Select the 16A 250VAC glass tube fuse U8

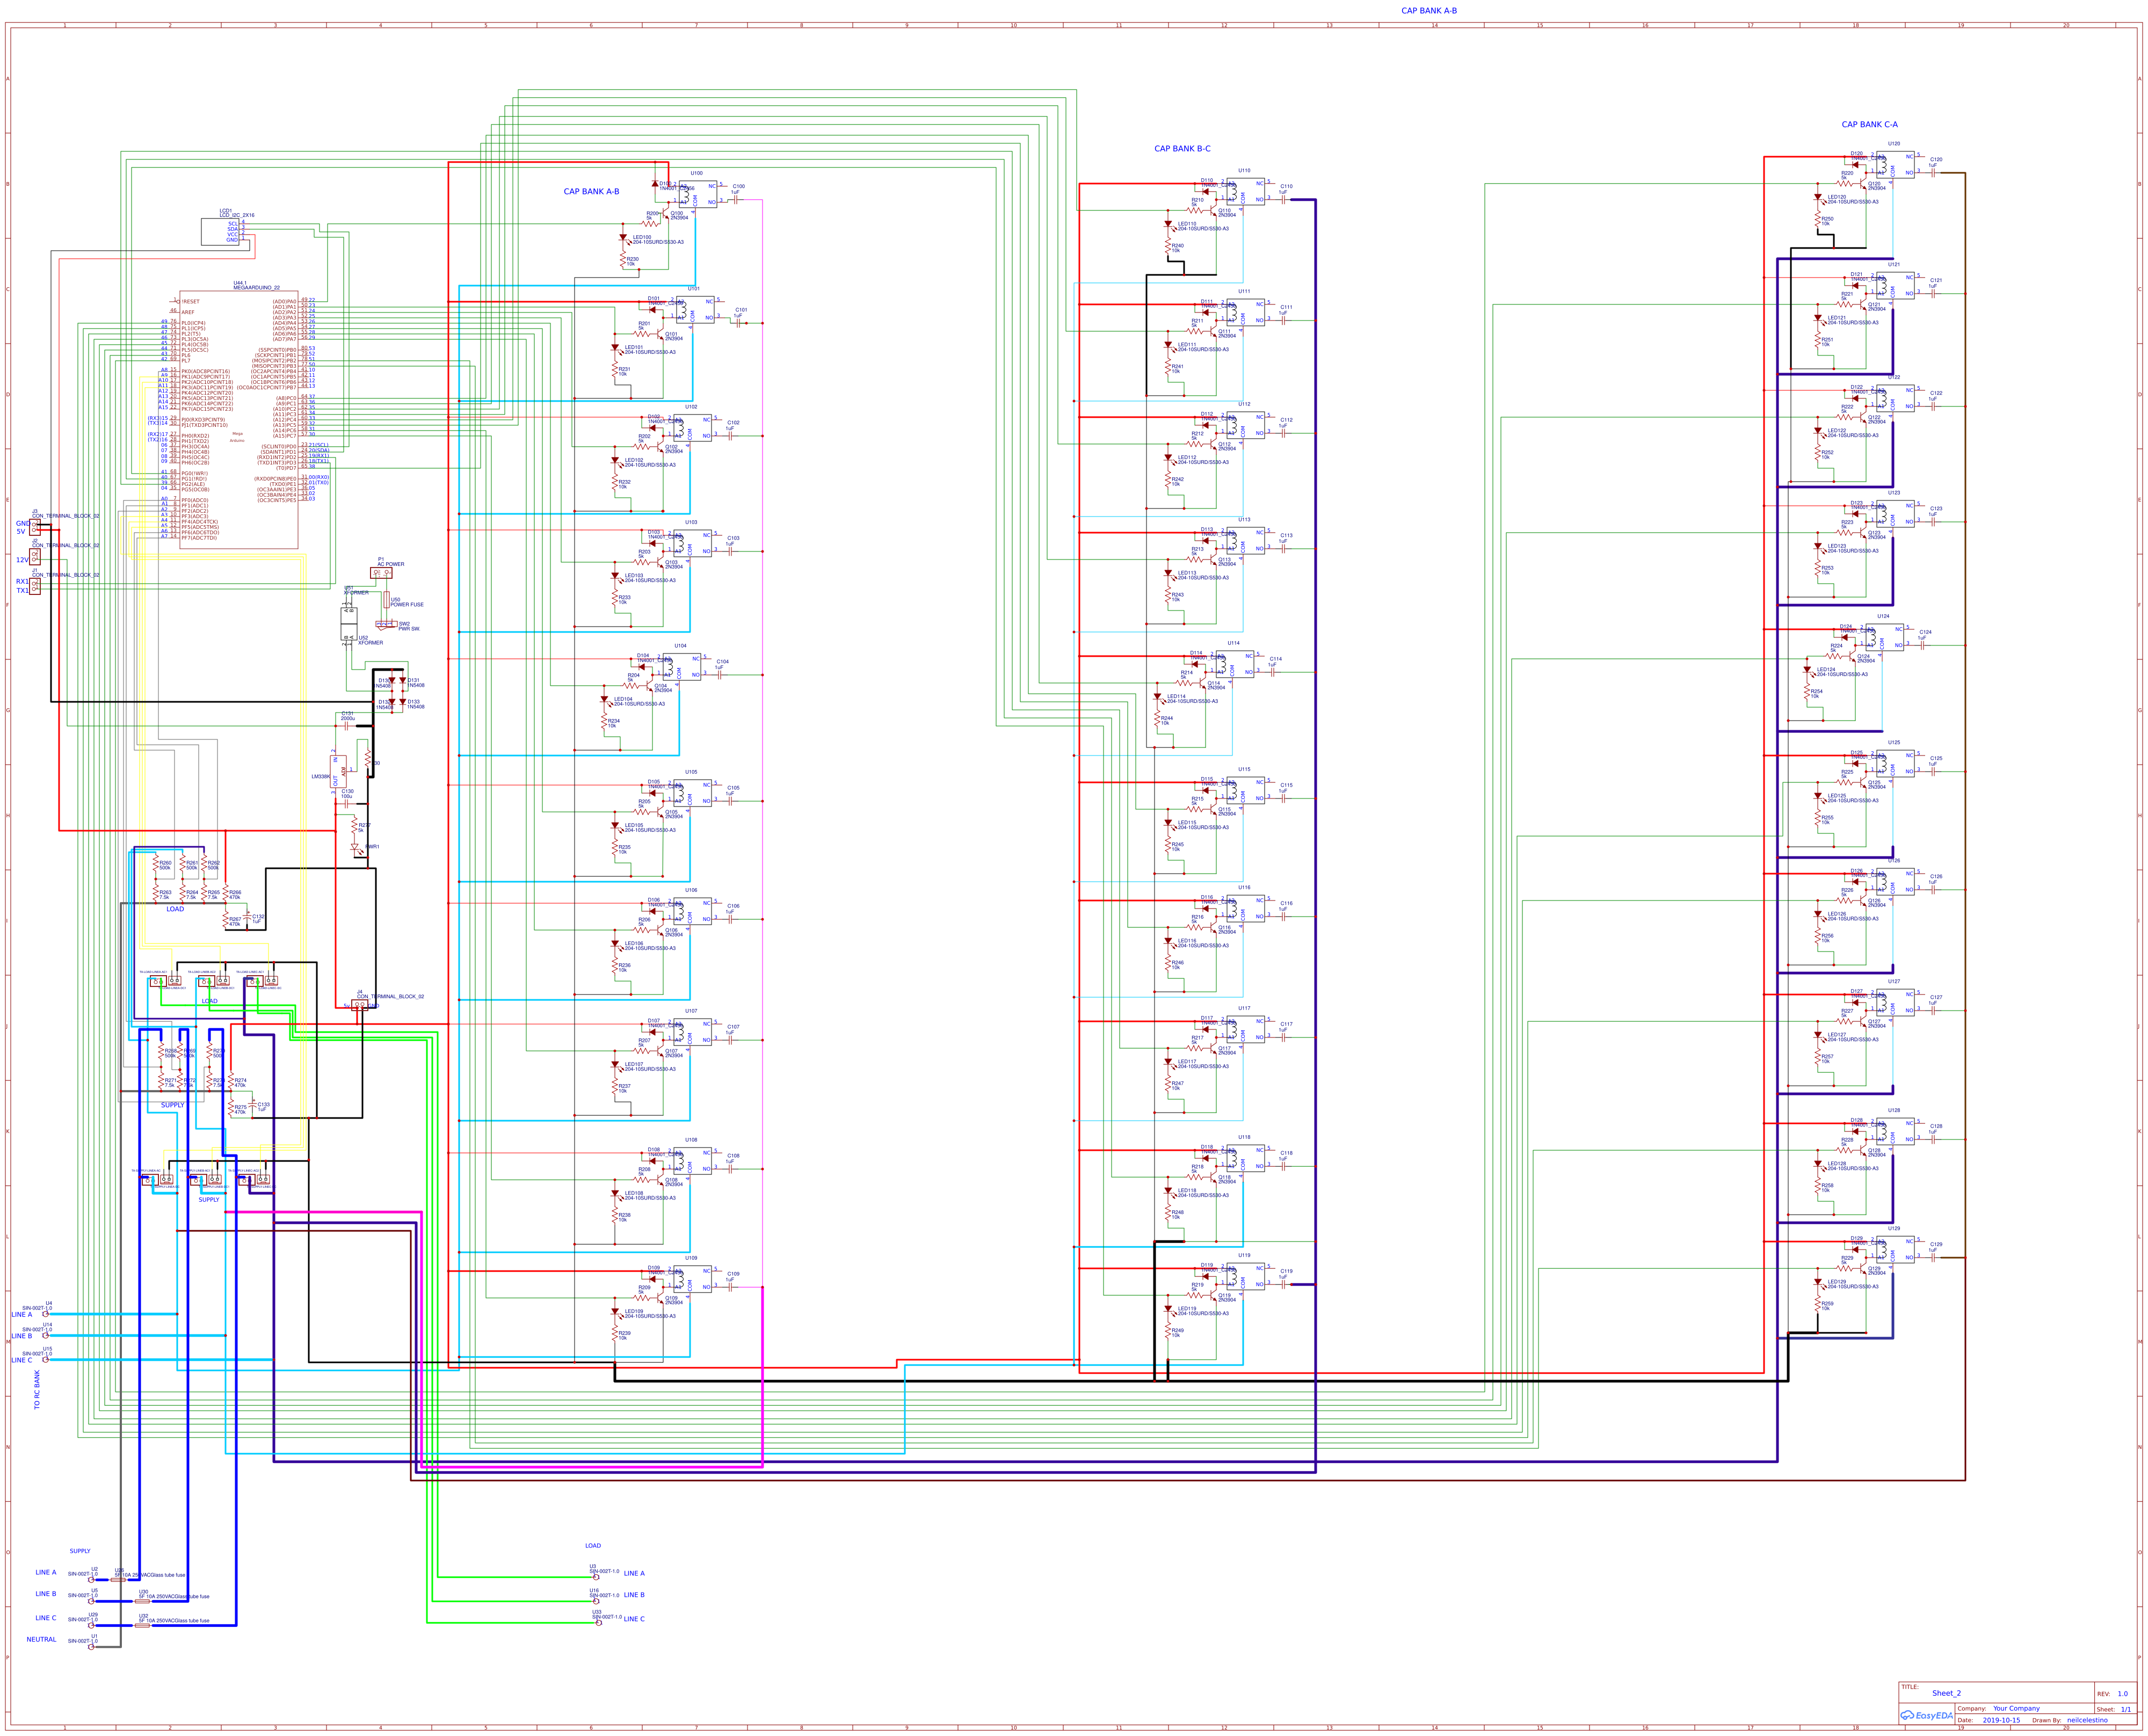pyautogui.click(x=119, y=1580)
